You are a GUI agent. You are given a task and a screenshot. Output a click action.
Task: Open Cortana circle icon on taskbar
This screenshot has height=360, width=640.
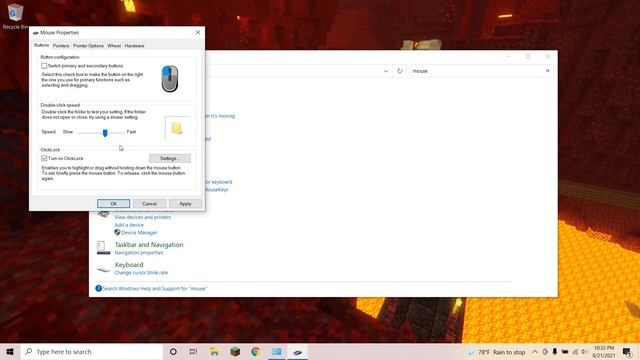pos(173,351)
